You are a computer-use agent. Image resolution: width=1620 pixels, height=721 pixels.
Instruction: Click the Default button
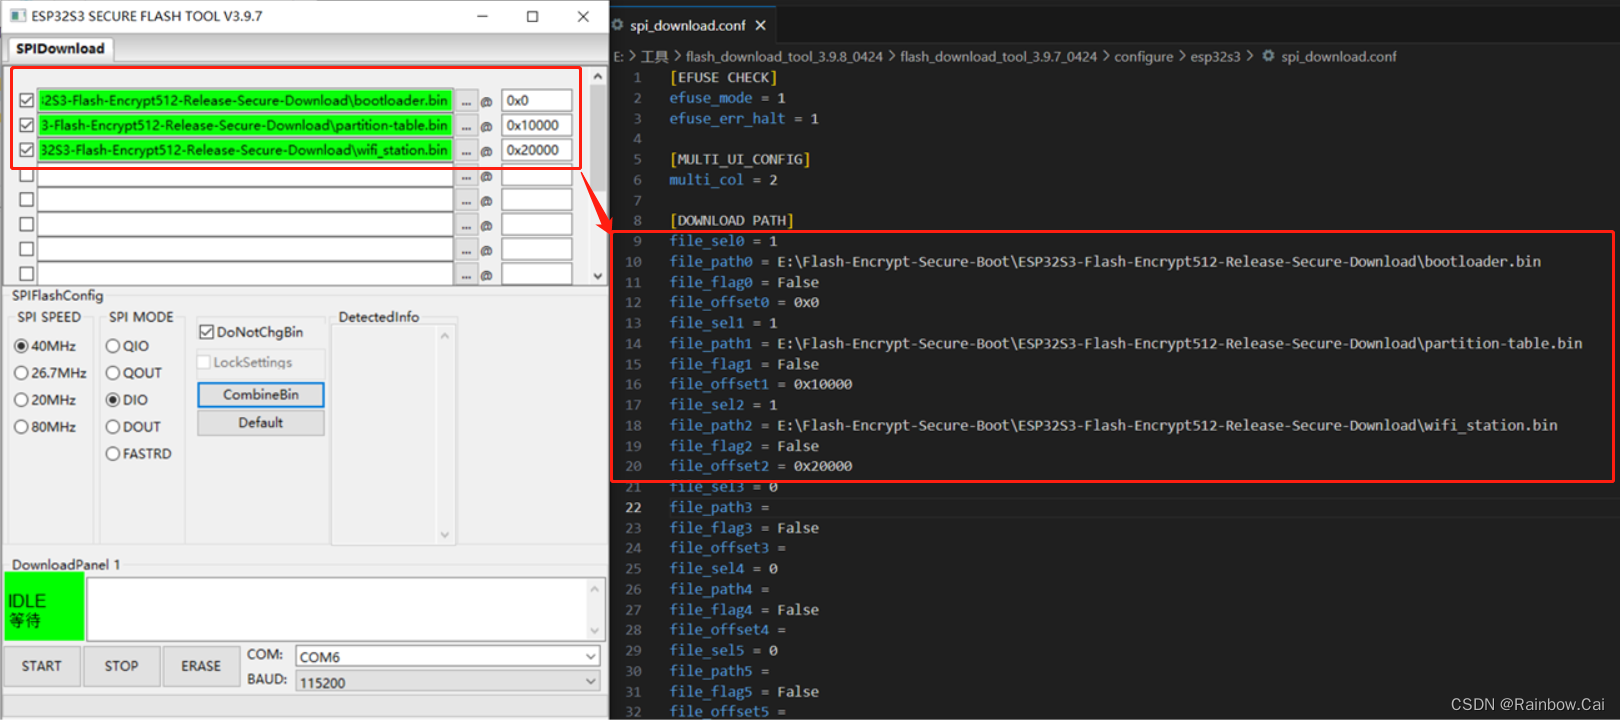[x=261, y=423]
